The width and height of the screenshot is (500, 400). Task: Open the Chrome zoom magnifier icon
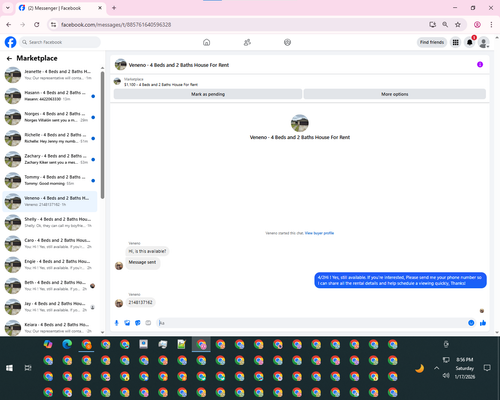tap(445, 25)
